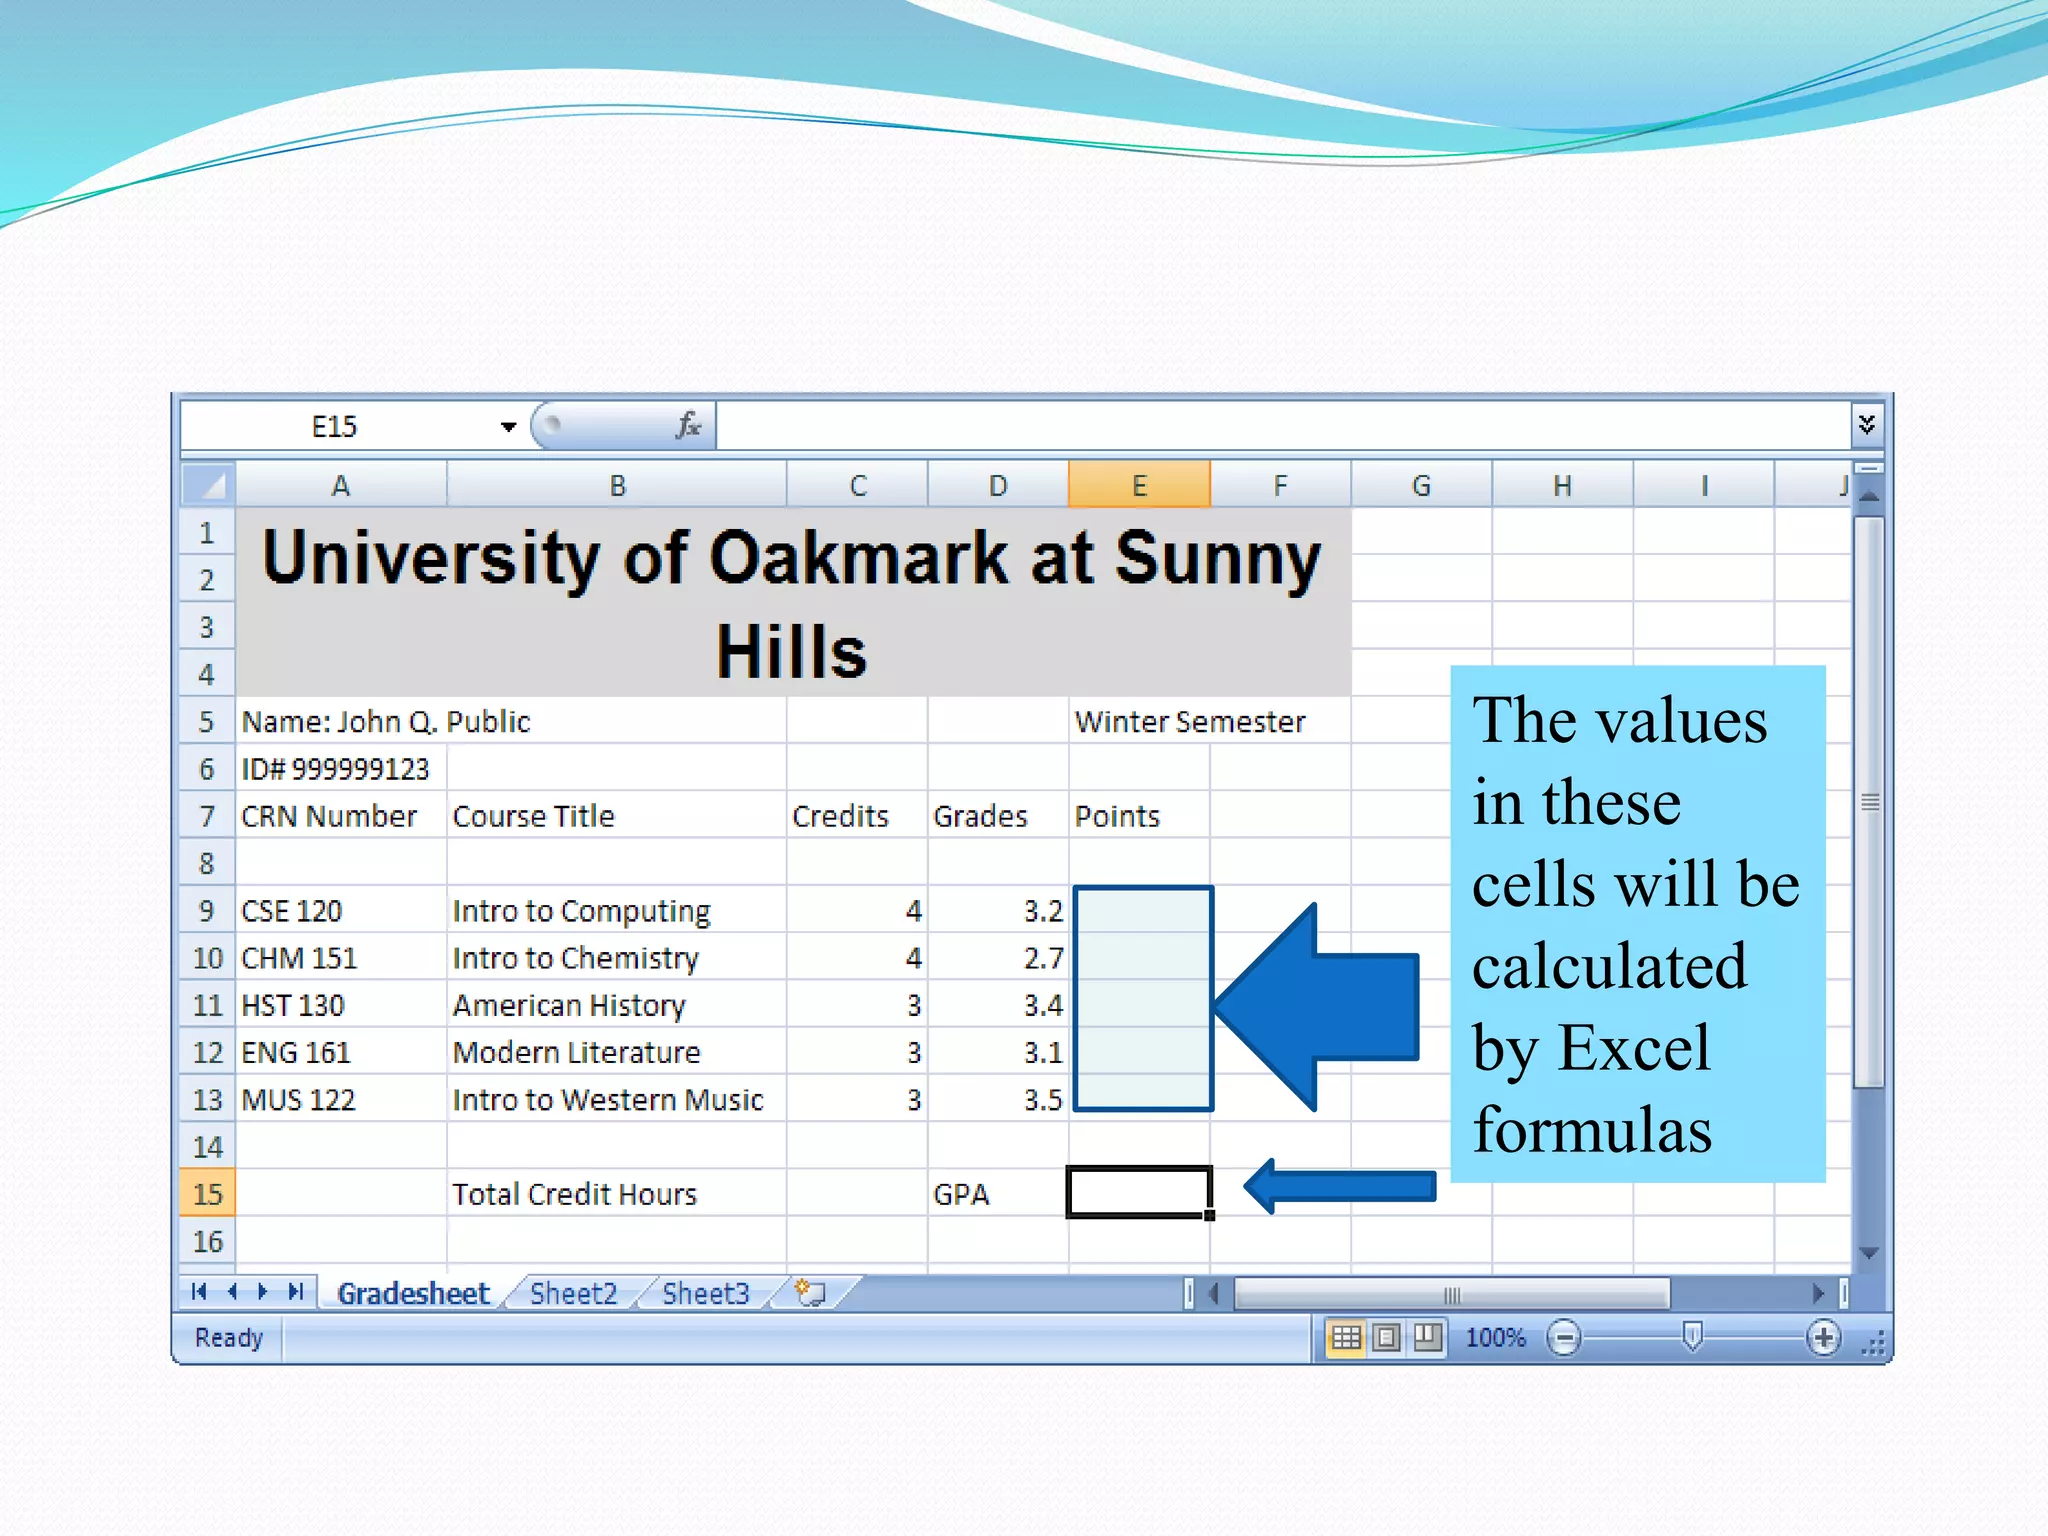2048x1536 pixels.
Task: Click the Zoom In plus button
Action: pyautogui.click(x=1824, y=1338)
